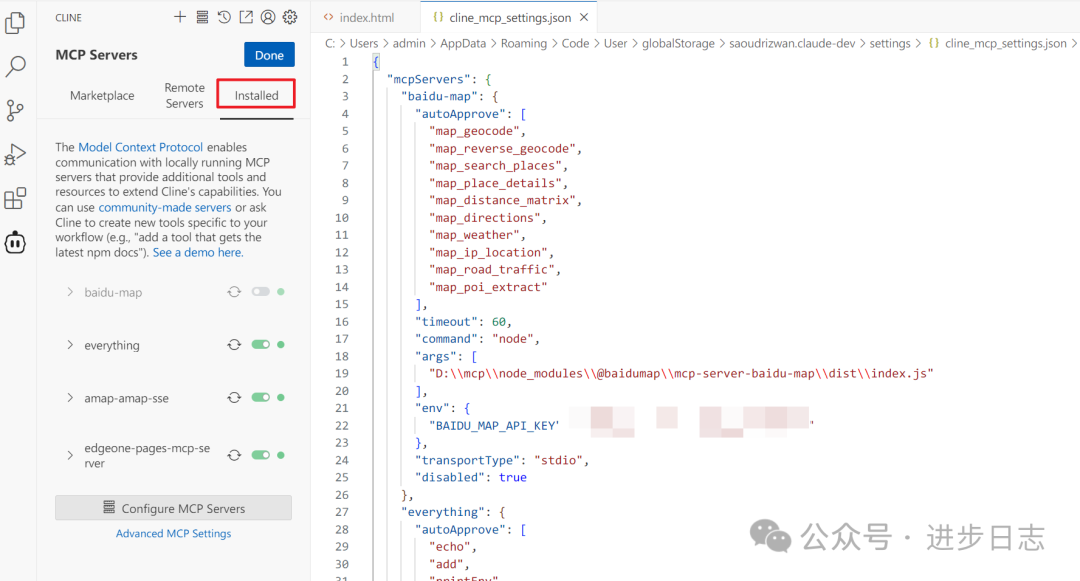Click the globalStorage breadcrumb segment

(678, 43)
